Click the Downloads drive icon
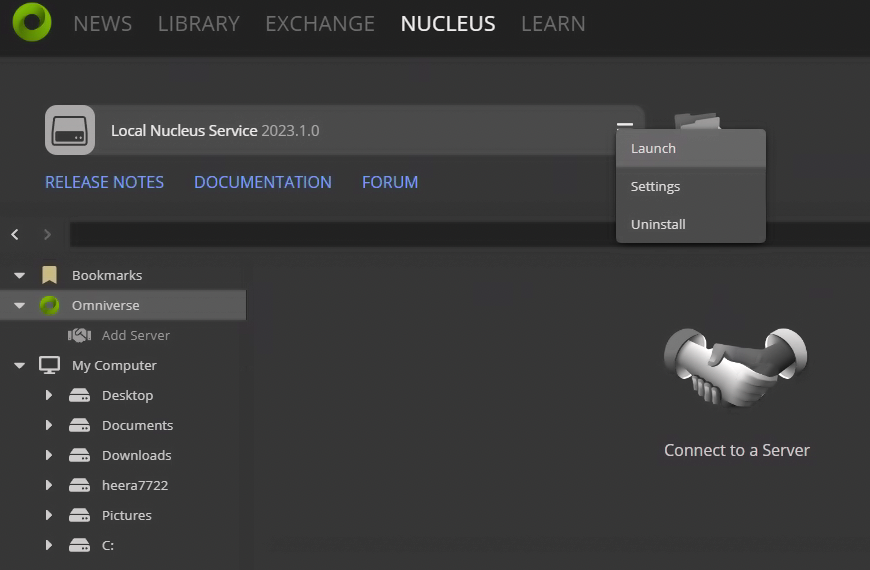870x570 pixels. (79, 455)
